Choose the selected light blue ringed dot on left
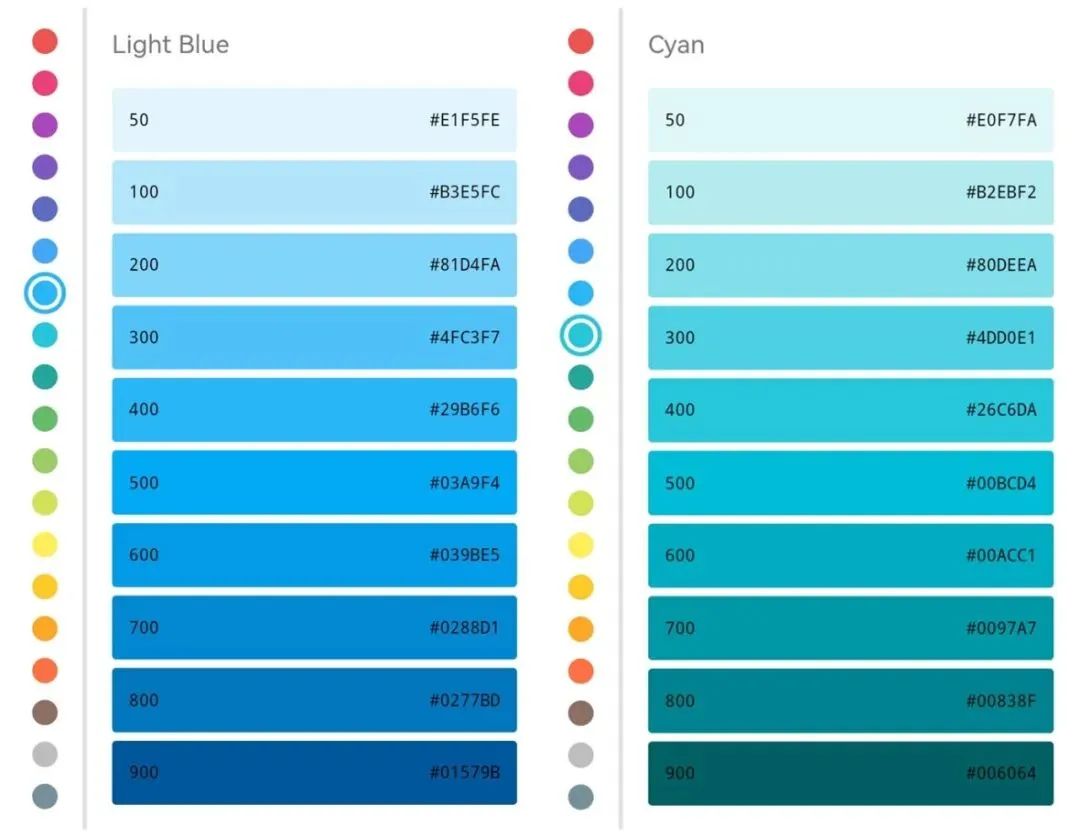1080x837 pixels. click(45, 293)
